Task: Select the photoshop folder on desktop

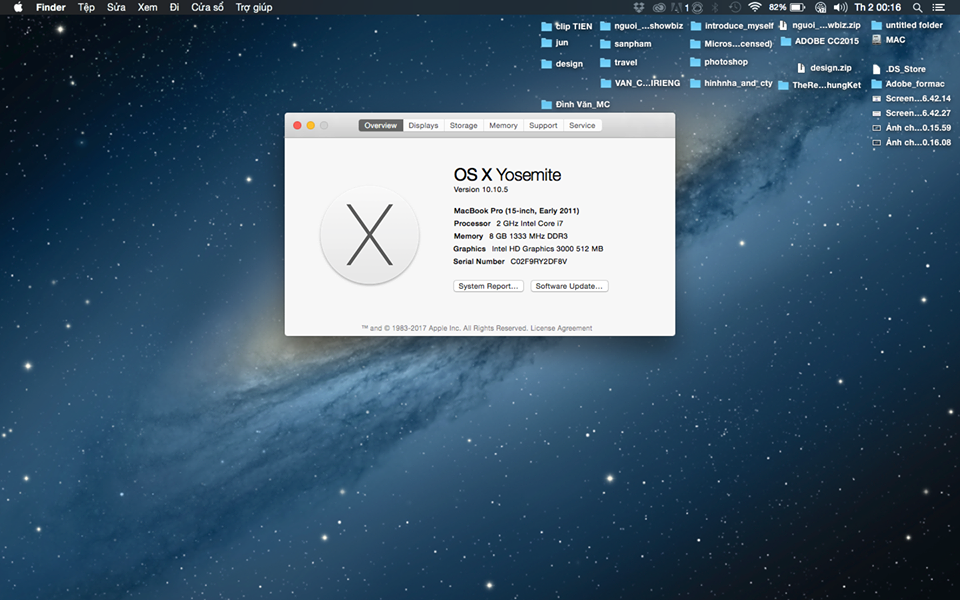Action: coord(718,62)
